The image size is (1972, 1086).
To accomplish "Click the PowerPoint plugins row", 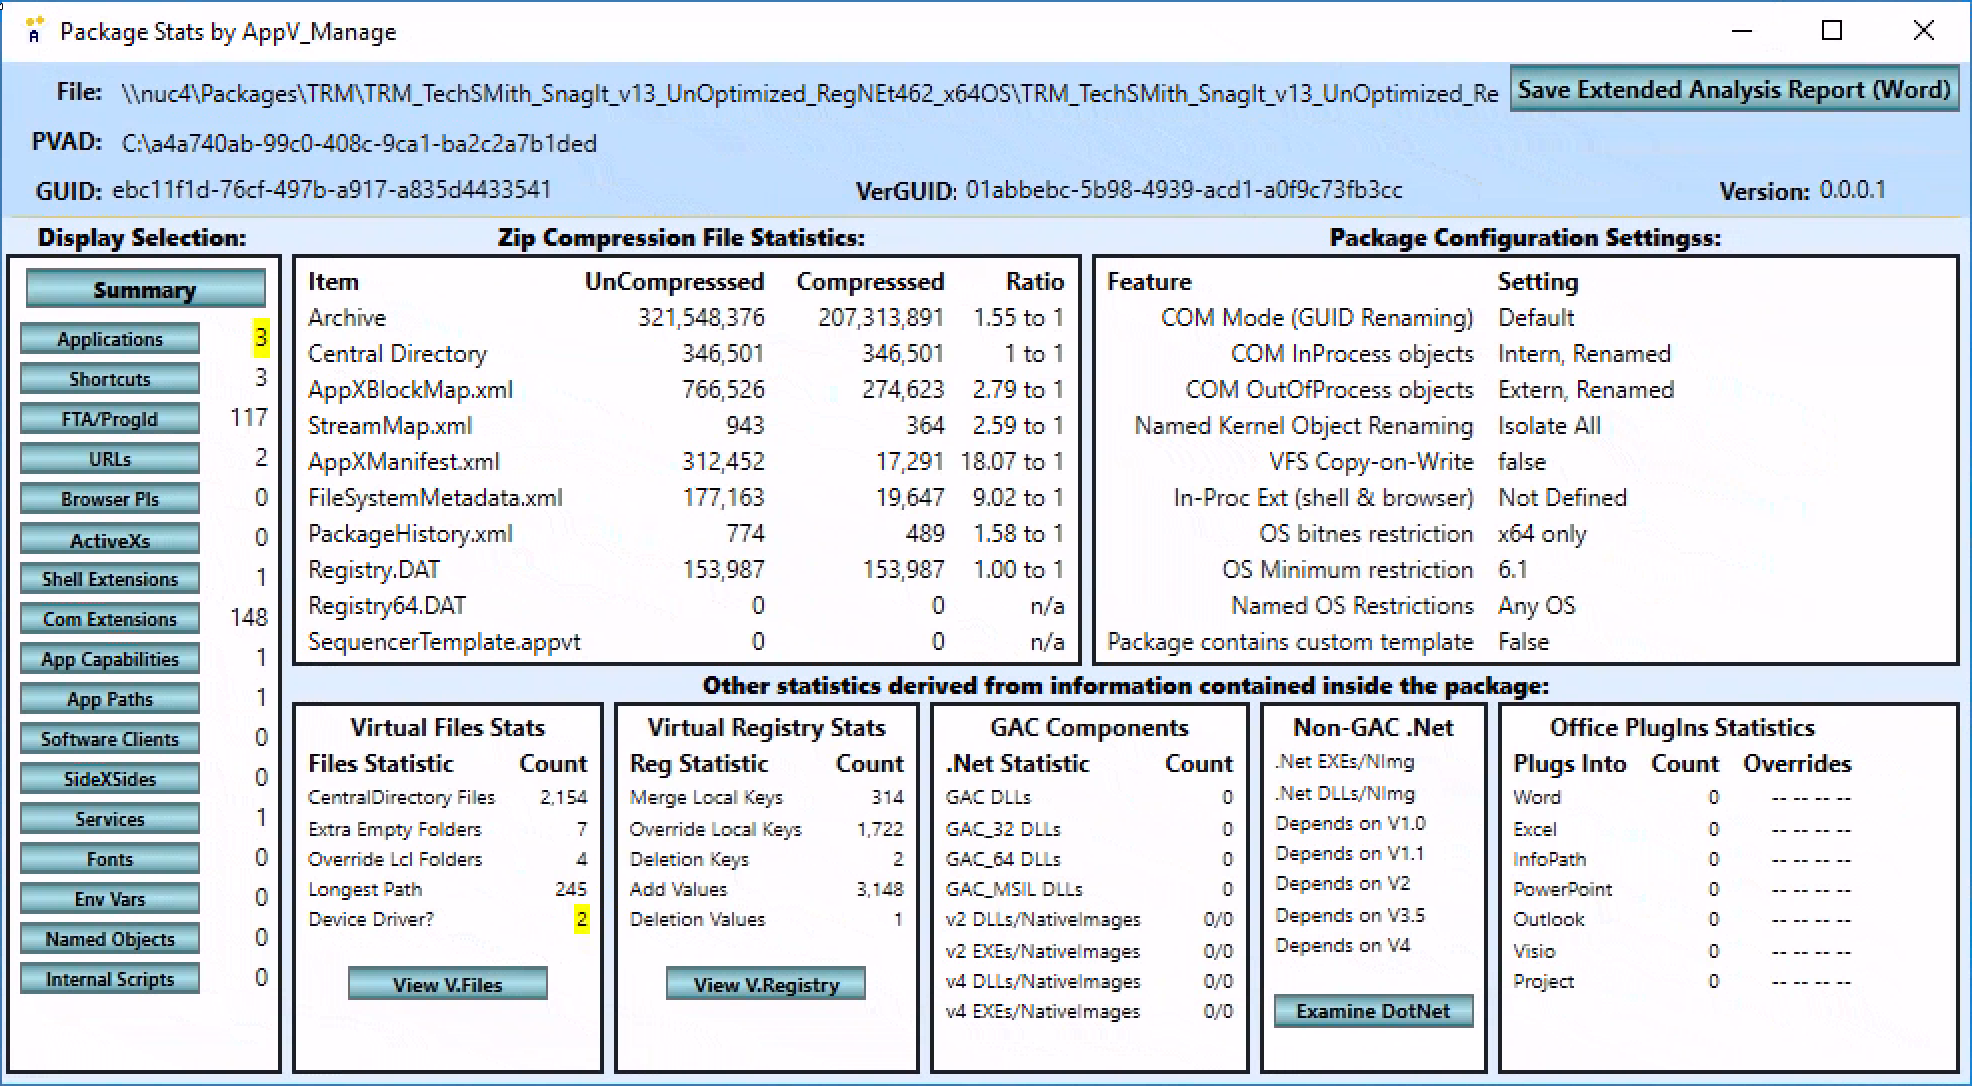I will pos(1682,889).
